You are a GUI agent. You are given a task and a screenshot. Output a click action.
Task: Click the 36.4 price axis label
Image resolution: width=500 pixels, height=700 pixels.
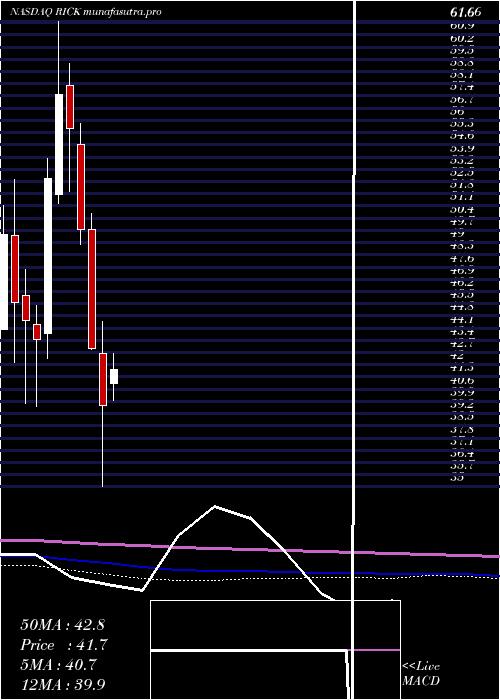(x=462, y=454)
